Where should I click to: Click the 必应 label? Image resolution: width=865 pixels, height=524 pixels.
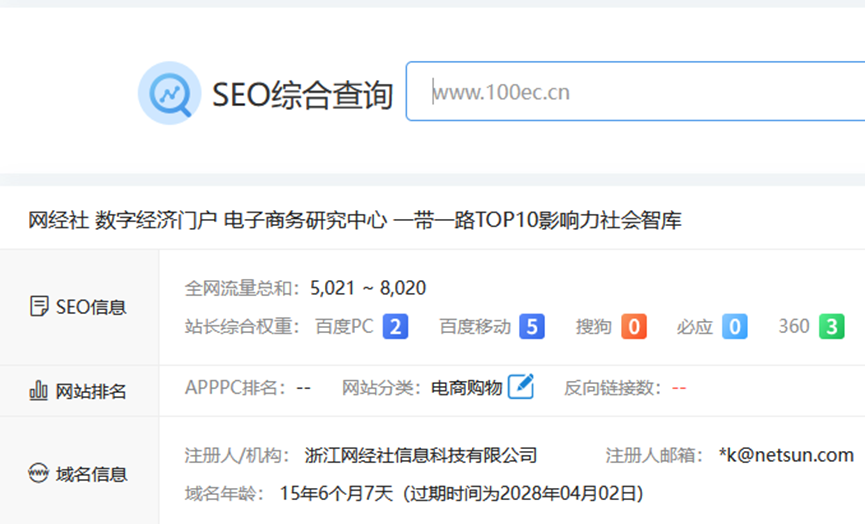click(695, 327)
